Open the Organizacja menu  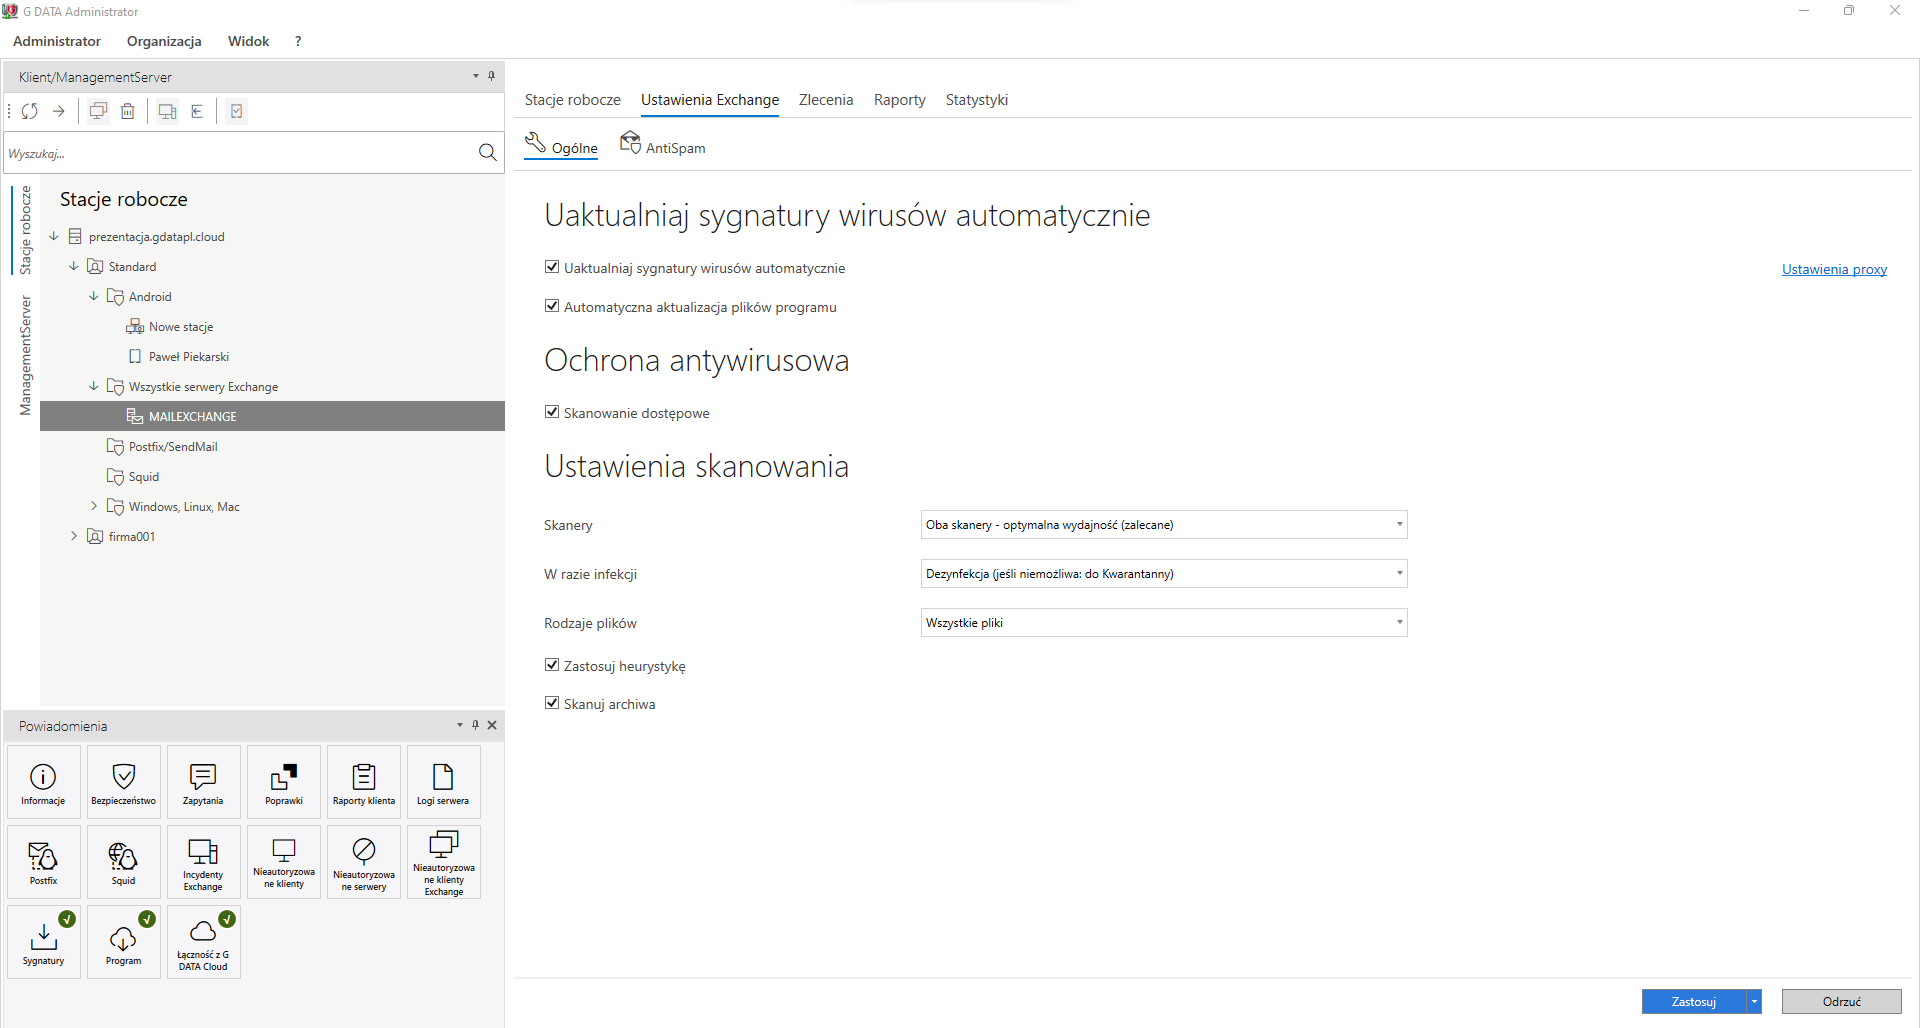point(164,41)
